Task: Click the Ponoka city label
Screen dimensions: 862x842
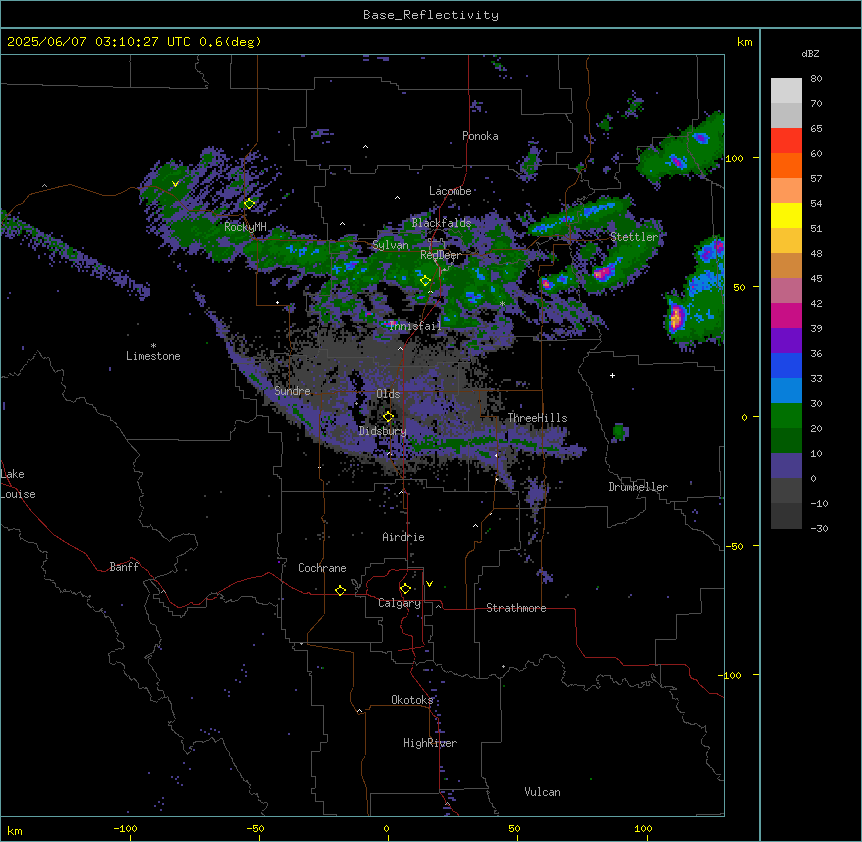Action: coord(480,136)
